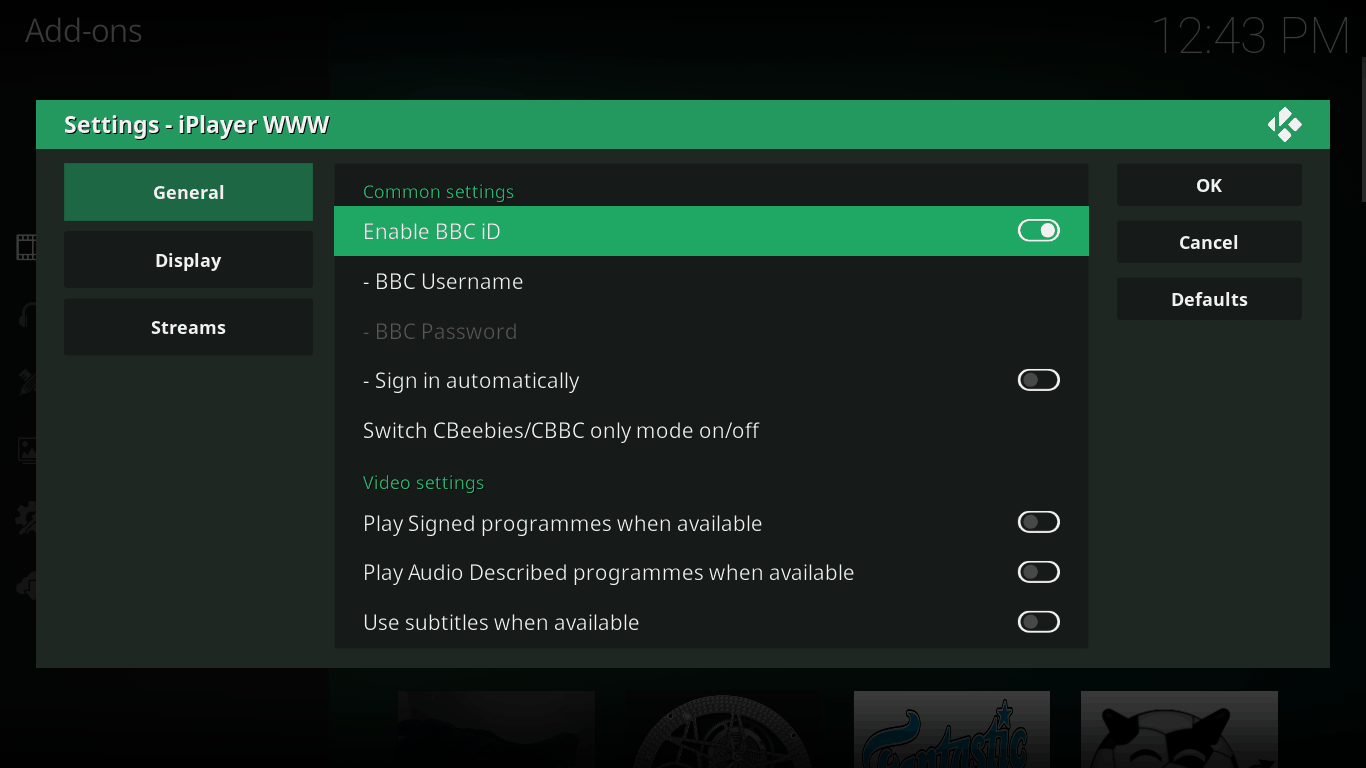Select Switch CBeebies/CBBC only mode on/off
Viewport: 1366px width, 768px height.
click(711, 430)
